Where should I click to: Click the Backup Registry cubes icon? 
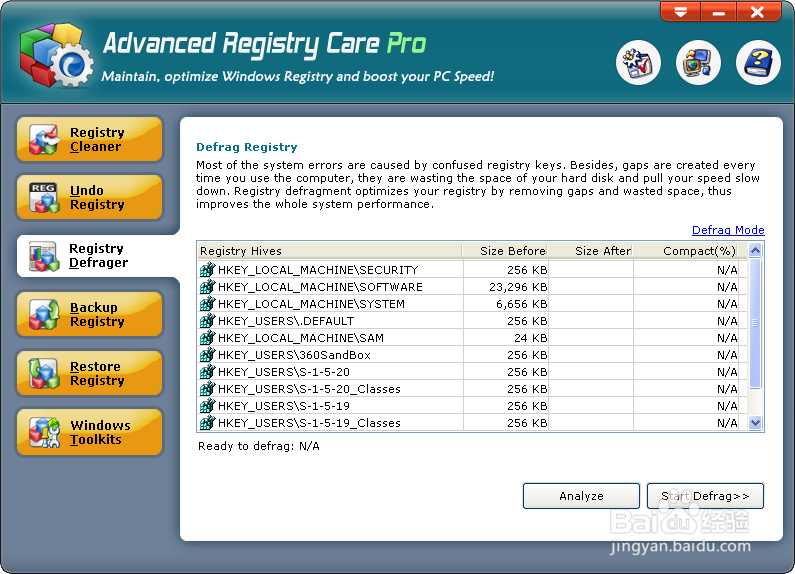click(x=44, y=315)
